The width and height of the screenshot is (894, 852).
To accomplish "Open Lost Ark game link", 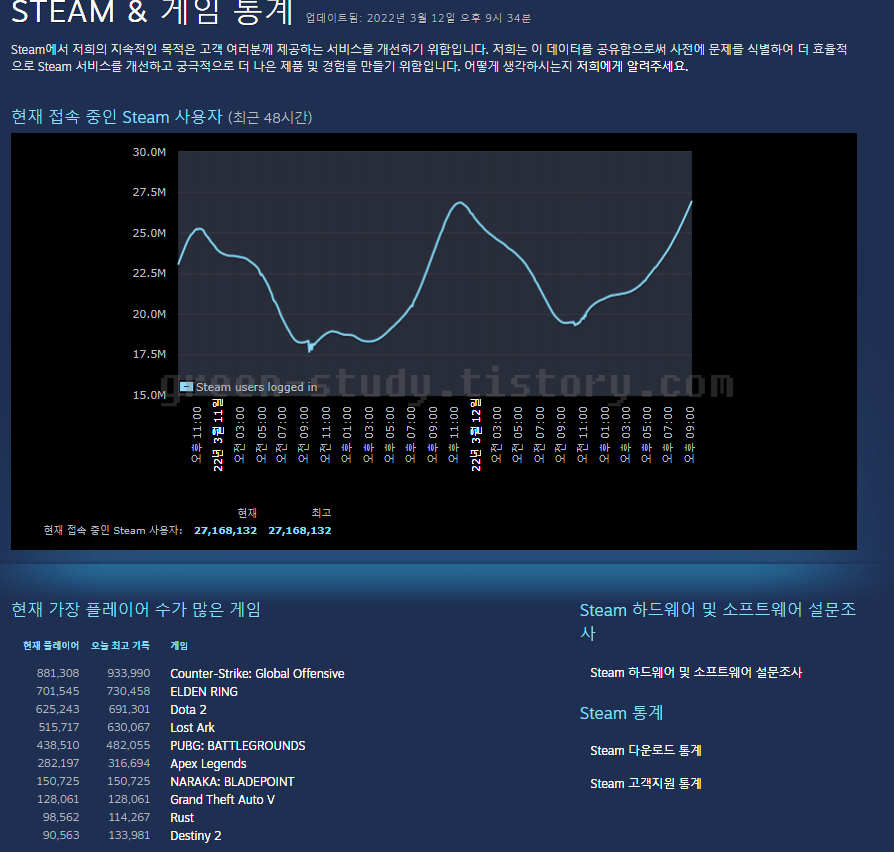I will pos(192,728).
